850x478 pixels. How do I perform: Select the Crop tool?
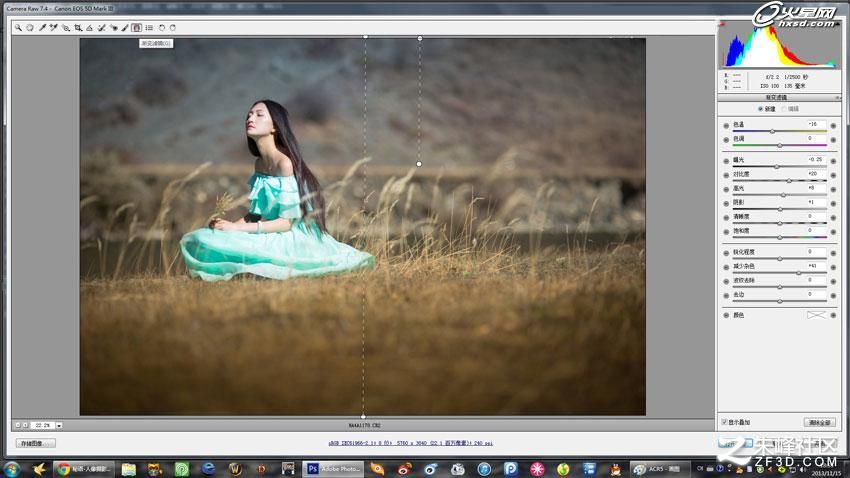(x=78, y=28)
